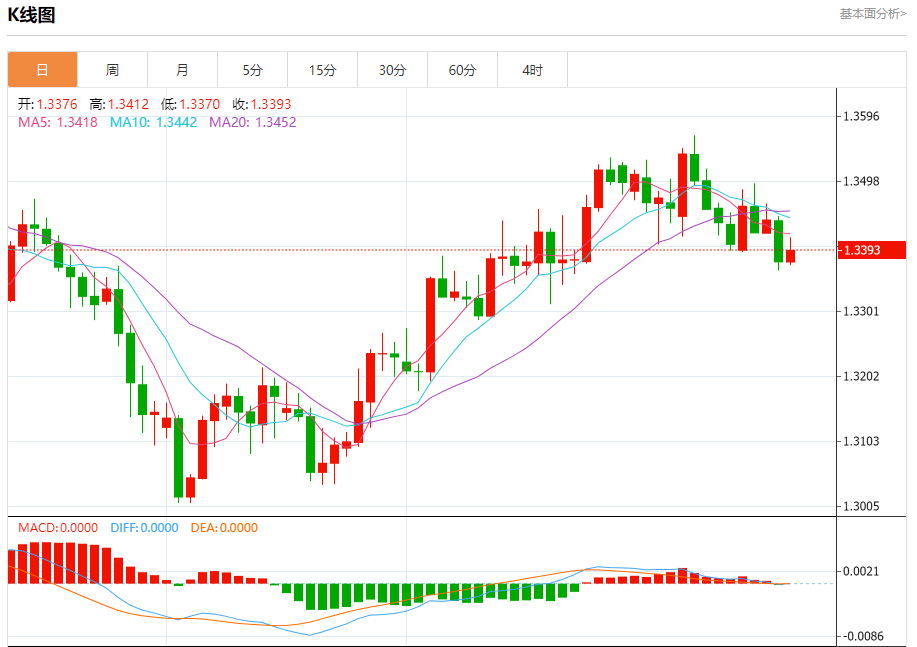Screen dimensions: 917x647
Task: Switch to the 周 weekly tab
Action: [x=112, y=70]
